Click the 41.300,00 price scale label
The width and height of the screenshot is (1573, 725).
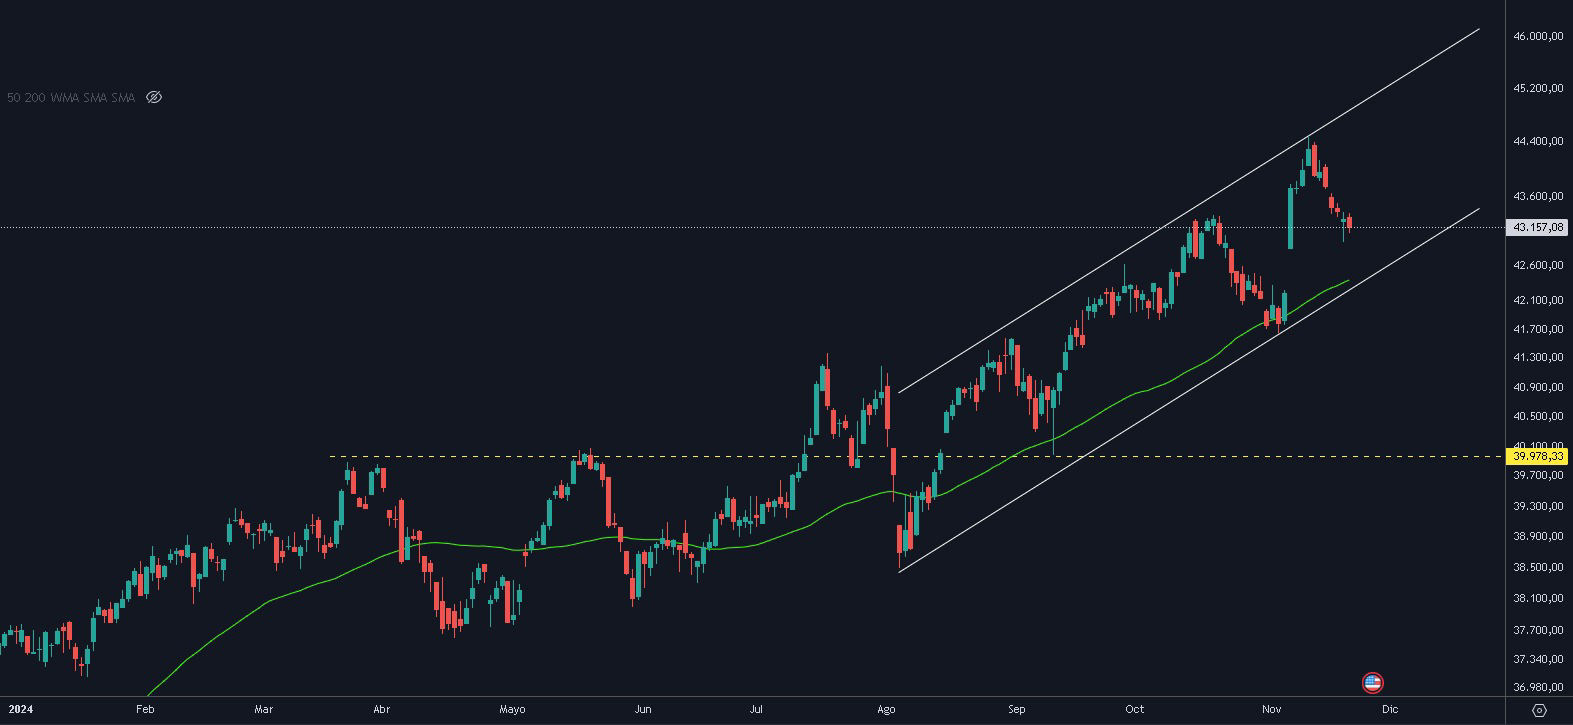click(1538, 358)
